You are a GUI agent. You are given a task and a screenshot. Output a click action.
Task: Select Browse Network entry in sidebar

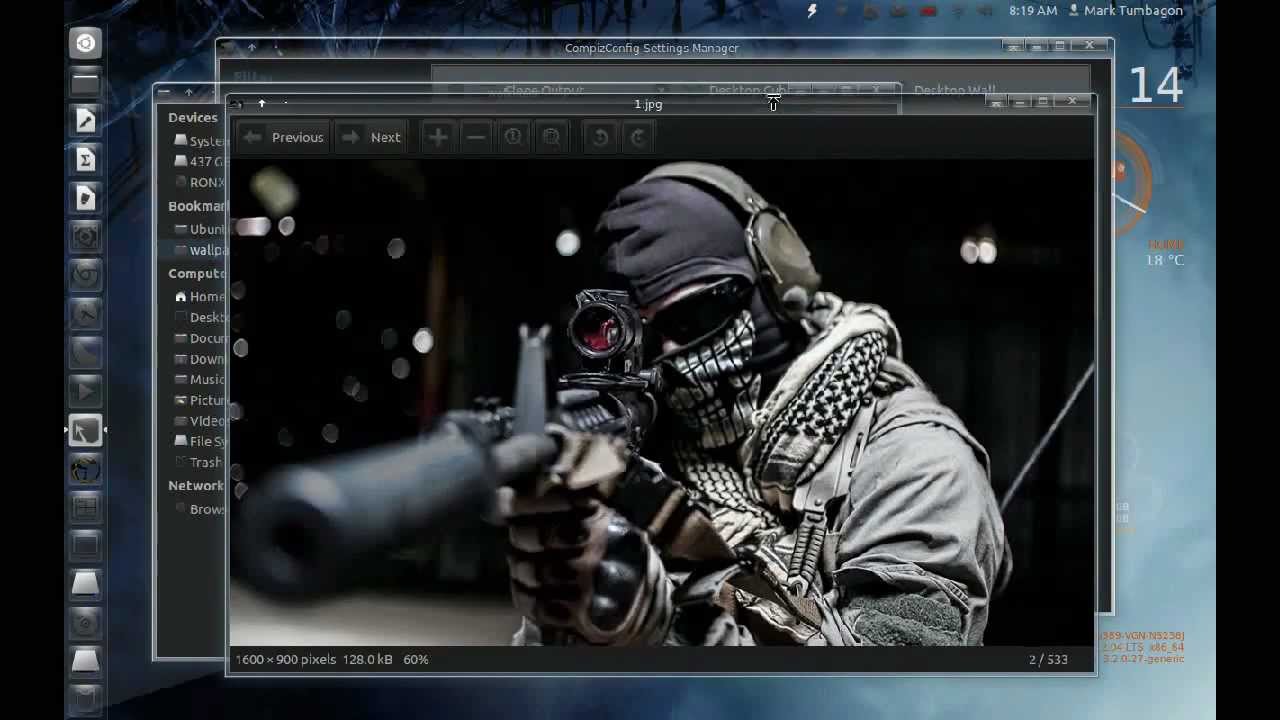click(x=200, y=509)
